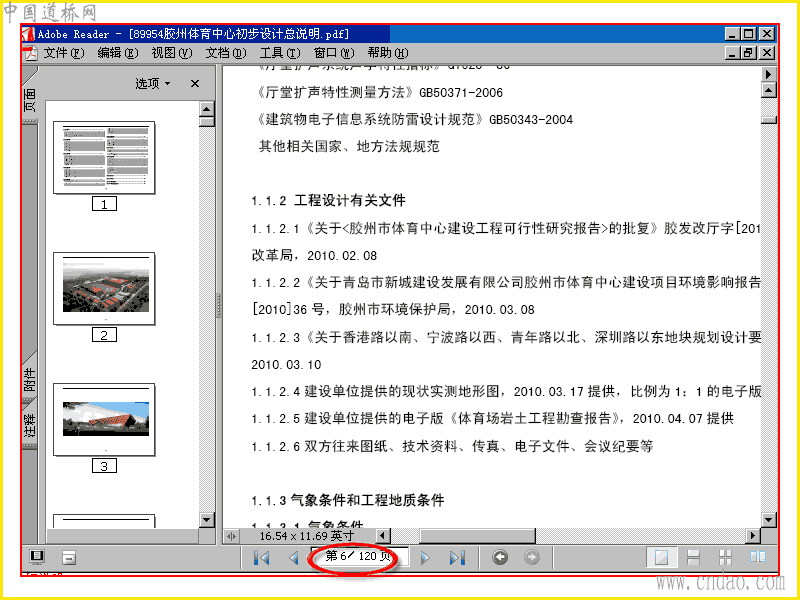Image resolution: width=800 pixels, height=600 pixels.
Task: Open the 文件 file menu
Action: pos(63,53)
